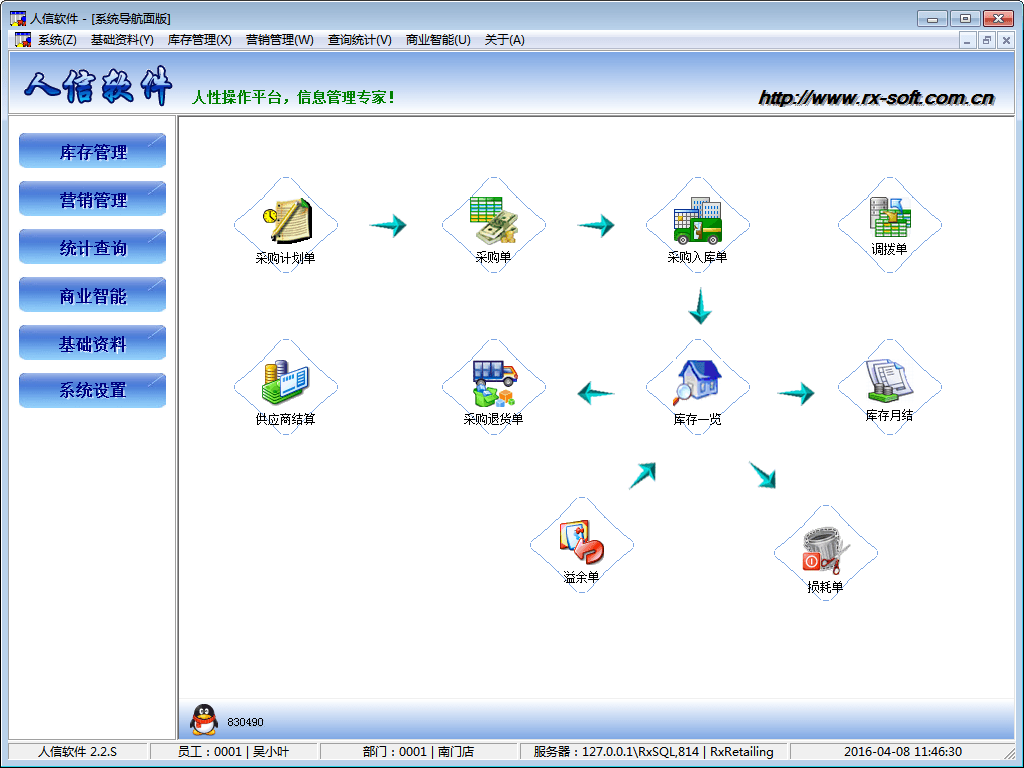Click the inner window restore button in menu bar
Viewport: 1024px width, 768px height.
(986, 40)
